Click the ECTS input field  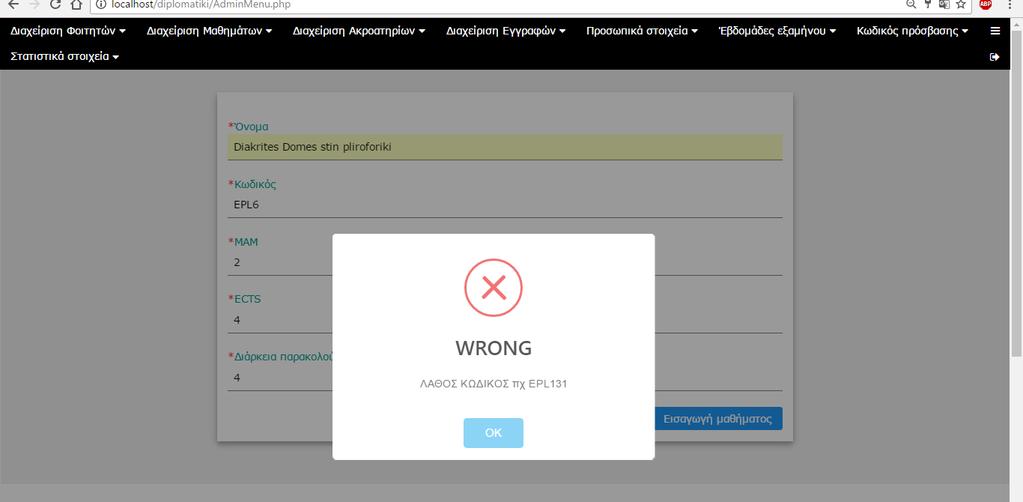click(505, 320)
